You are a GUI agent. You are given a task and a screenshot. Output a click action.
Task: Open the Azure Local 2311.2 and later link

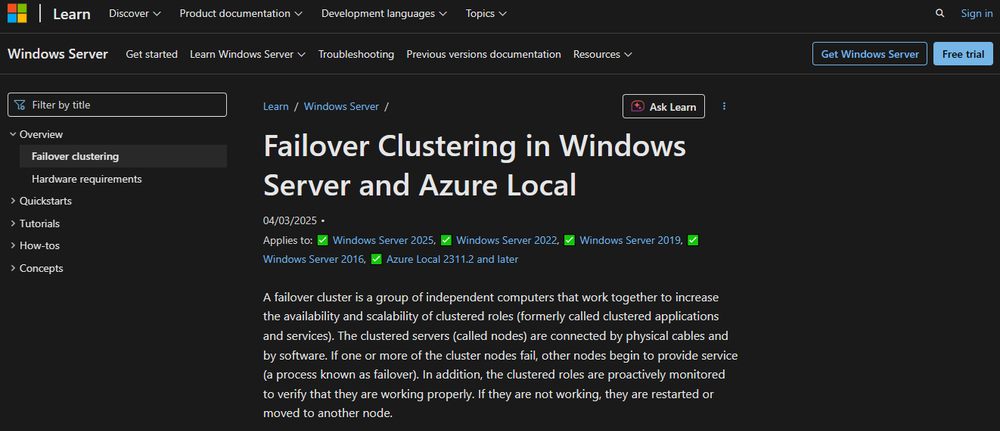pyautogui.click(x=452, y=259)
